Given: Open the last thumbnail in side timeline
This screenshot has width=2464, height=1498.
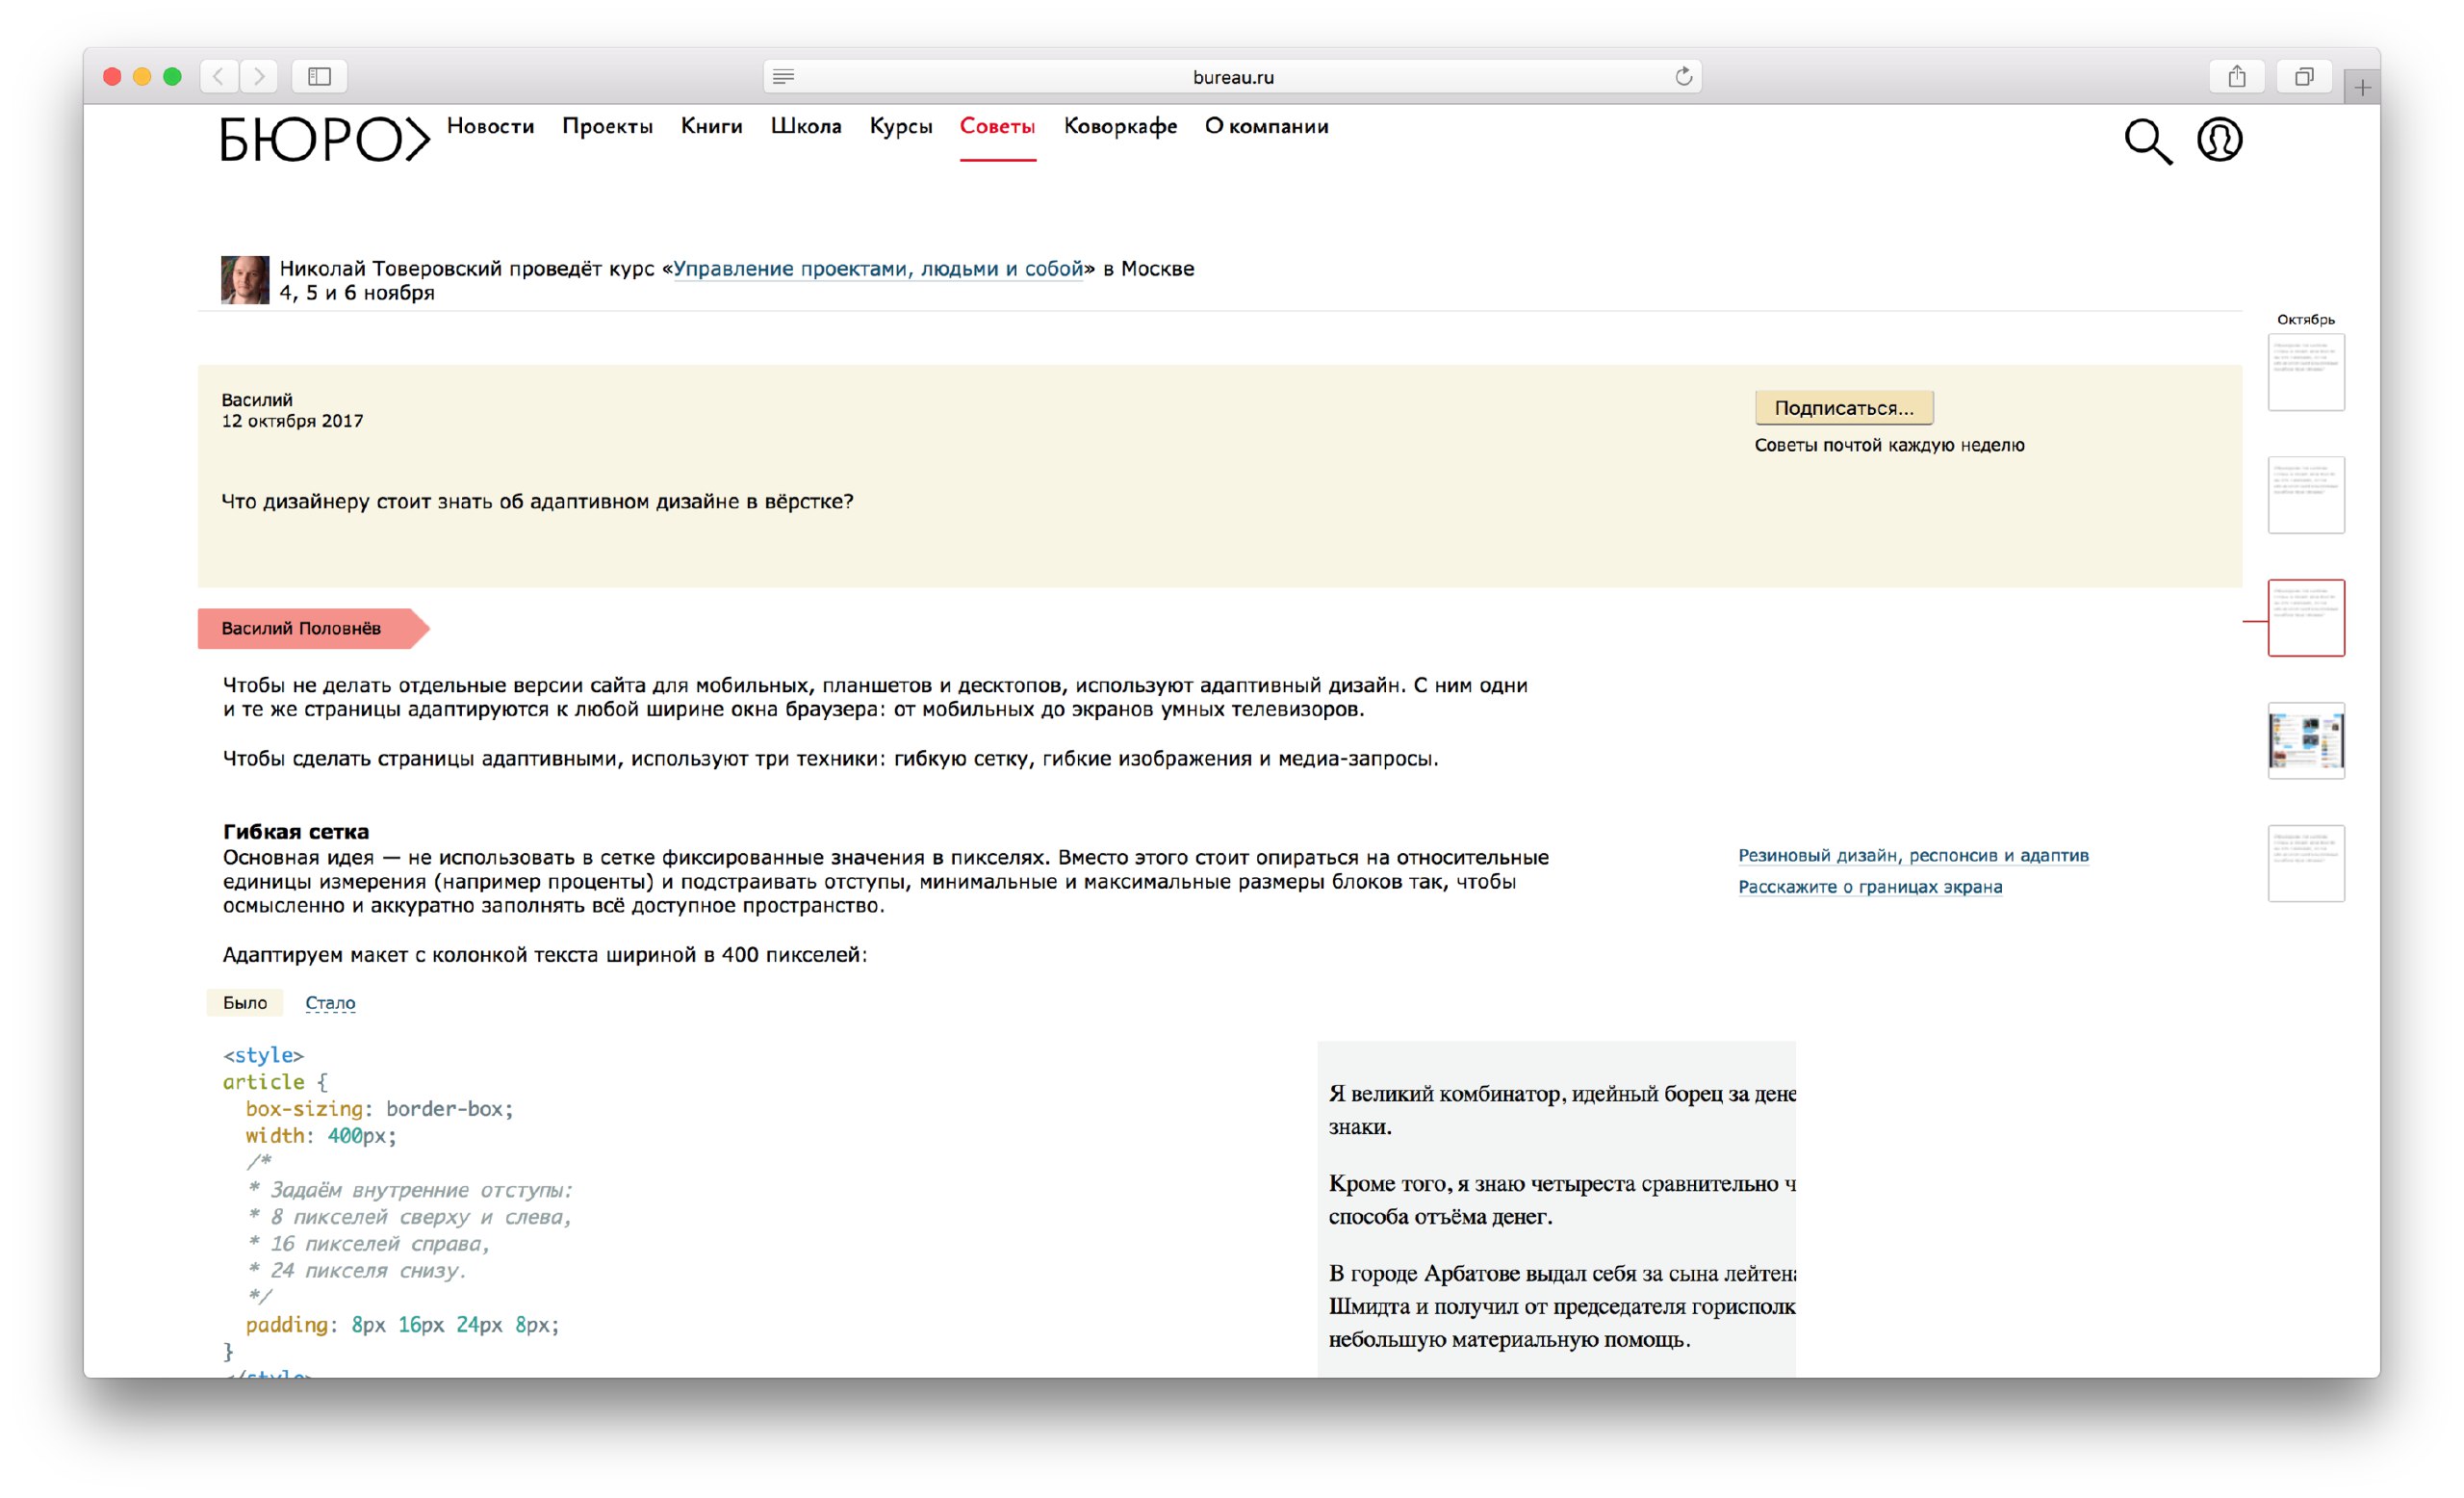Looking at the screenshot, I should pyautogui.click(x=2305, y=864).
